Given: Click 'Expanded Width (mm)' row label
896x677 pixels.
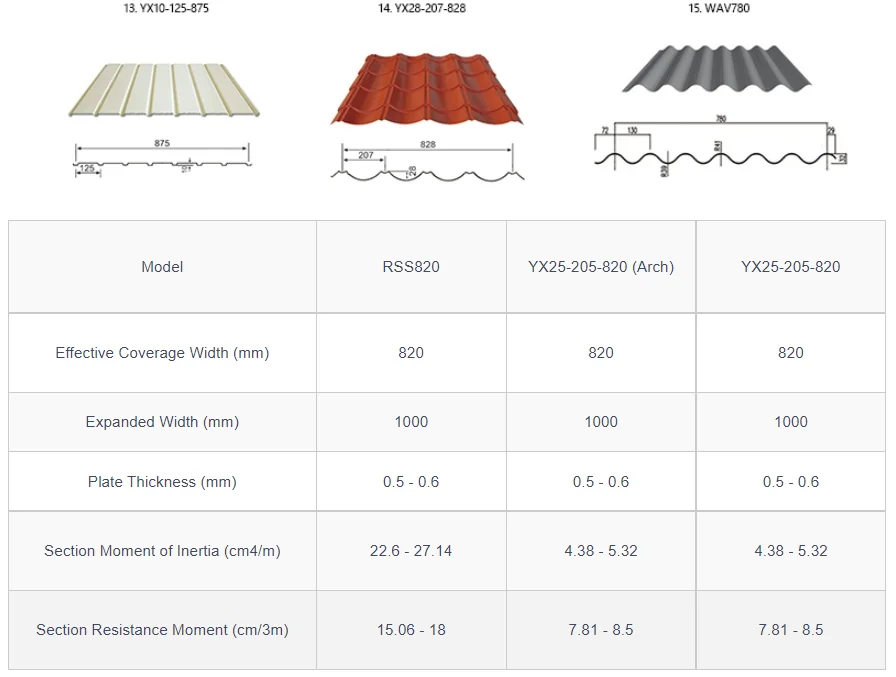Looking at the screenshot, I should point(162,422).
